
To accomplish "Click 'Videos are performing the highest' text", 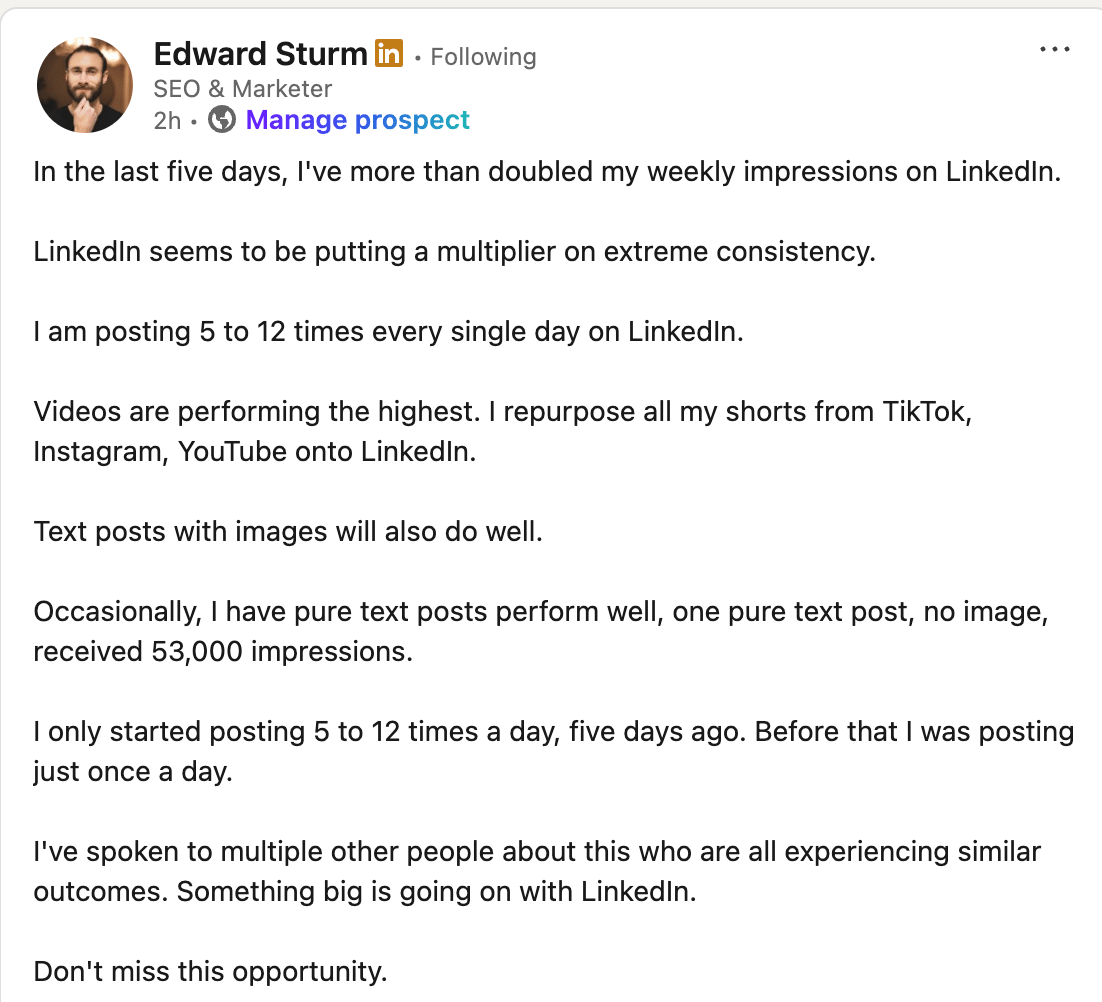I will pos(257,412).
